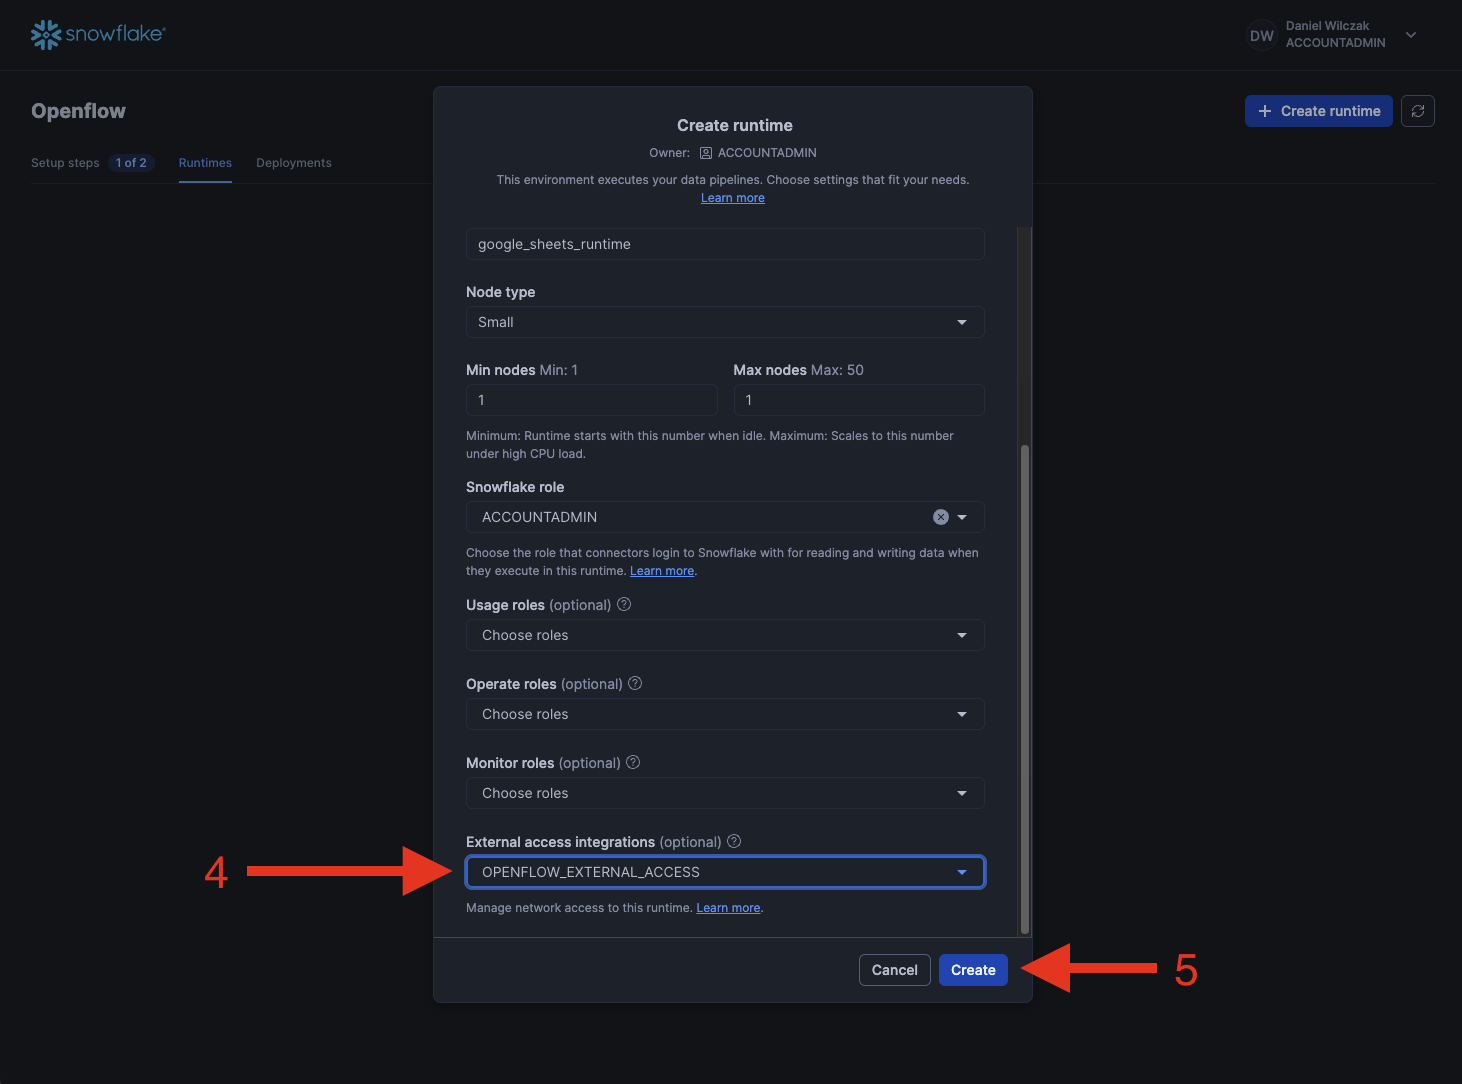
Task: Click the Max nodes input field
Action: [858, 400]
